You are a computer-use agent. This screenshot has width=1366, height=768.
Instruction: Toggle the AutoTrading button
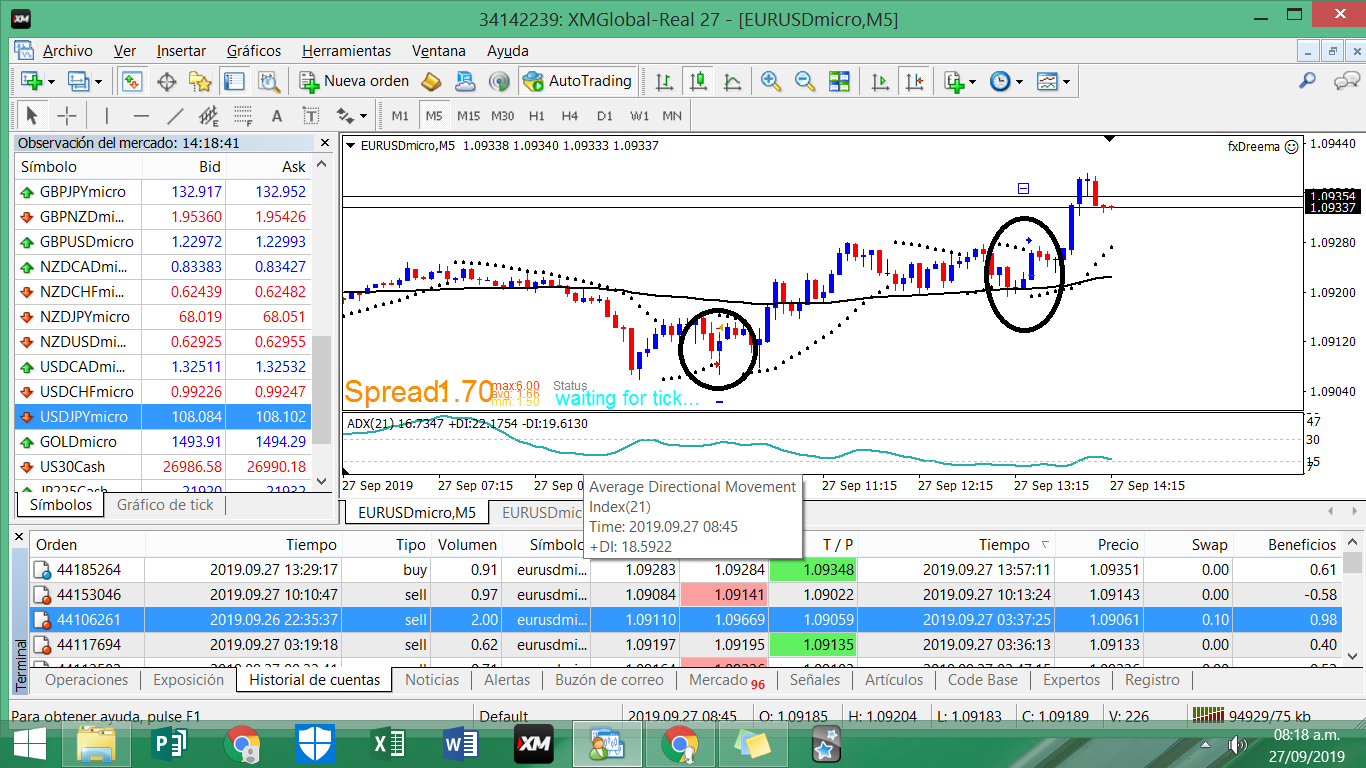click(578, 81)
